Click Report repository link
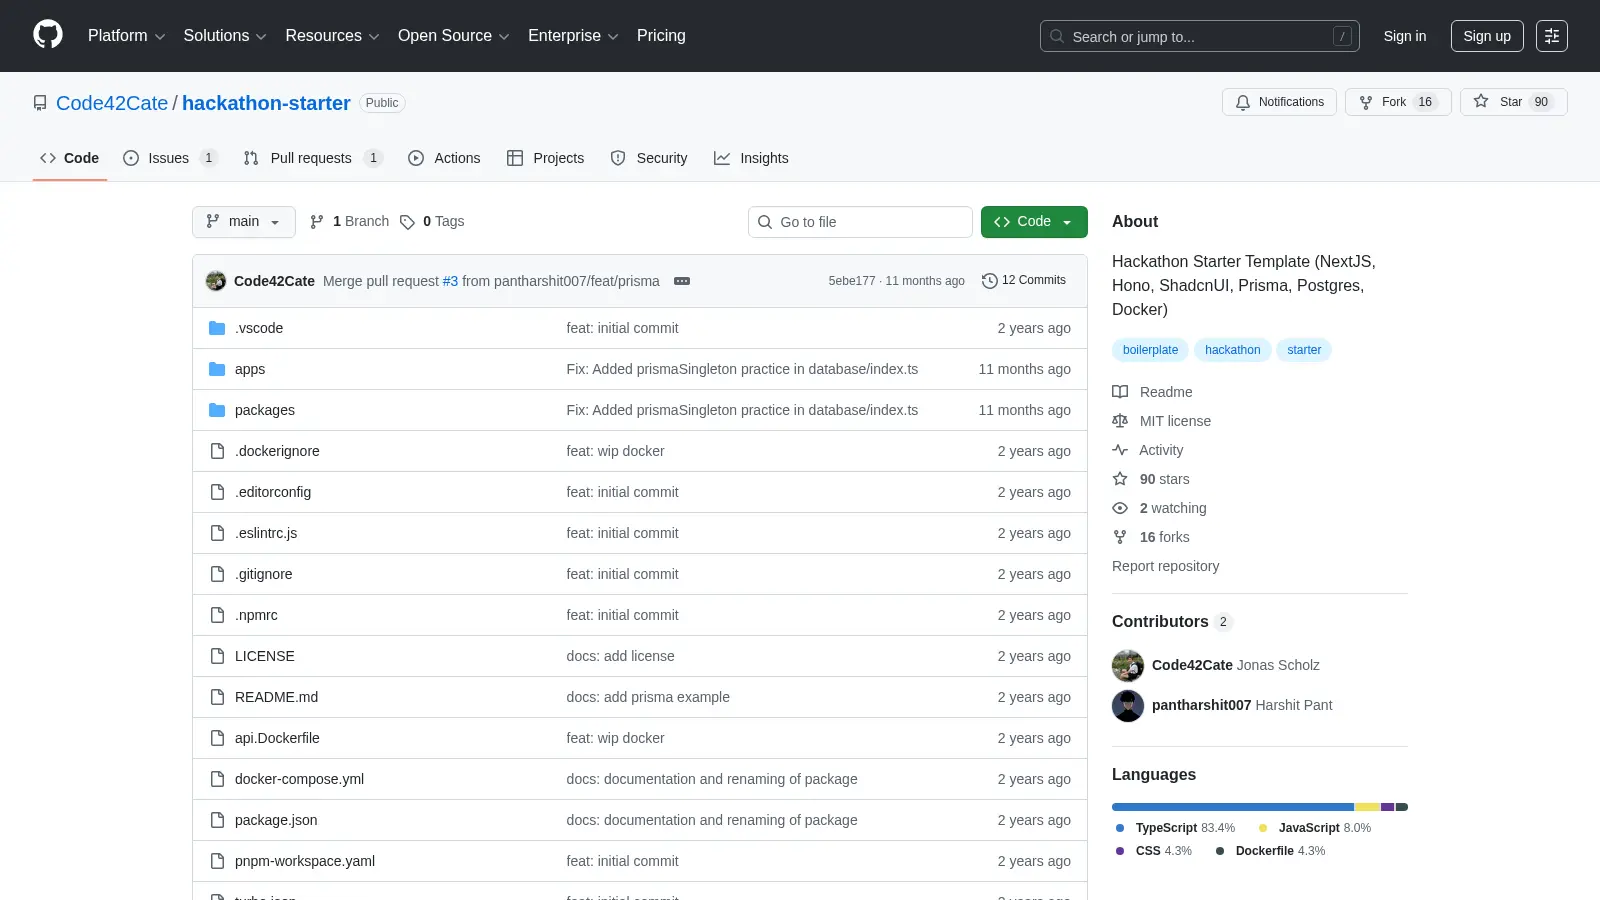1600x900 pixels. [x=1165, y=566]
